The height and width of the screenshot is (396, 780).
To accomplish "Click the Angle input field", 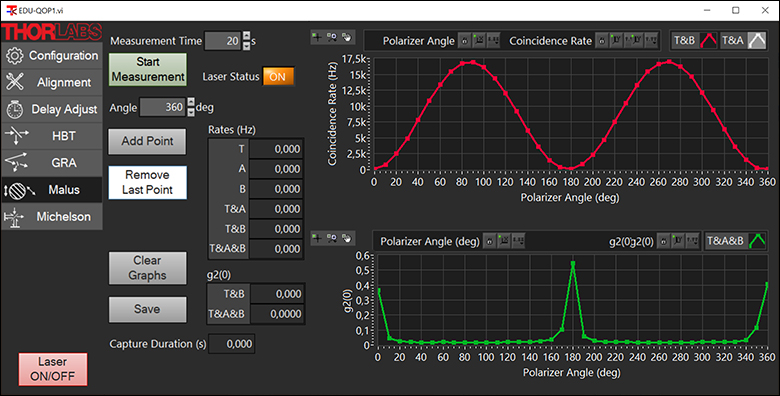I will (163, 107).
